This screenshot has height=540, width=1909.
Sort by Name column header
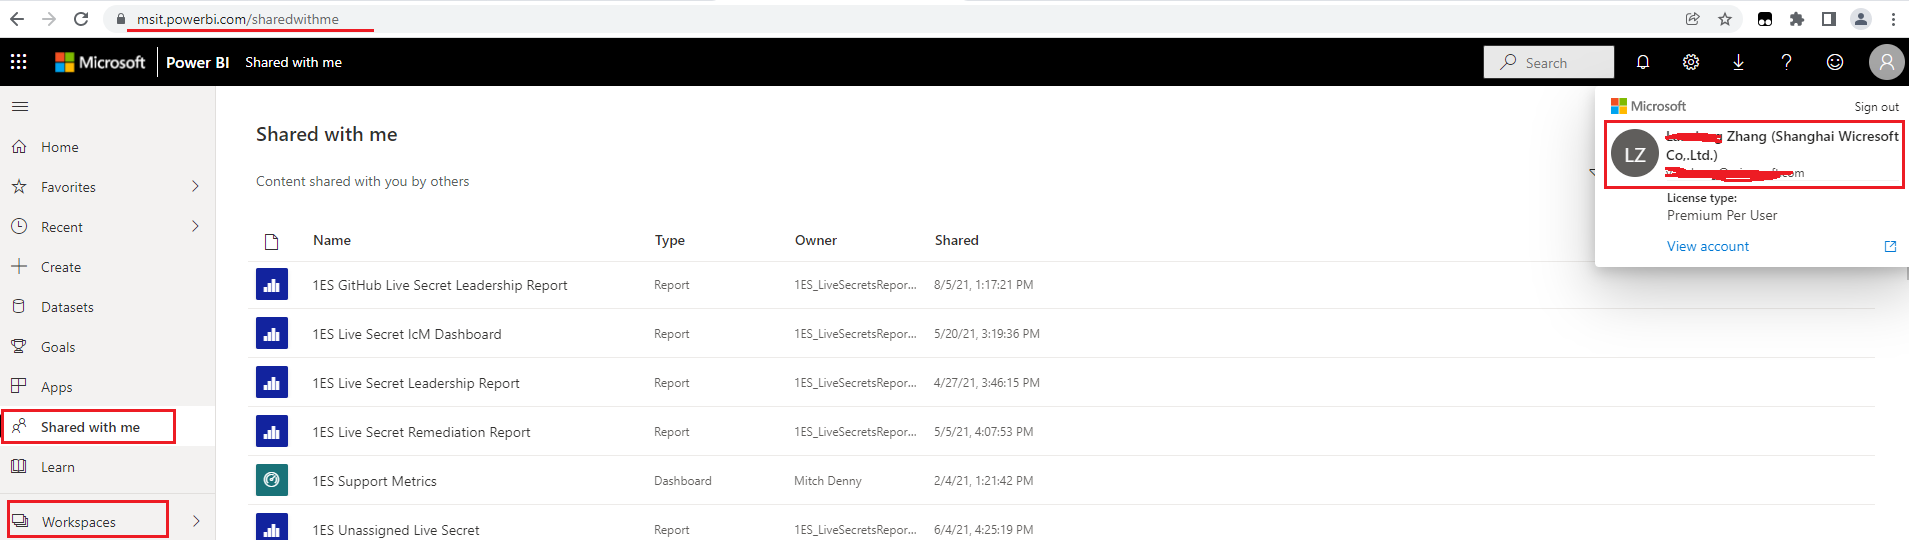click(332, 240)
